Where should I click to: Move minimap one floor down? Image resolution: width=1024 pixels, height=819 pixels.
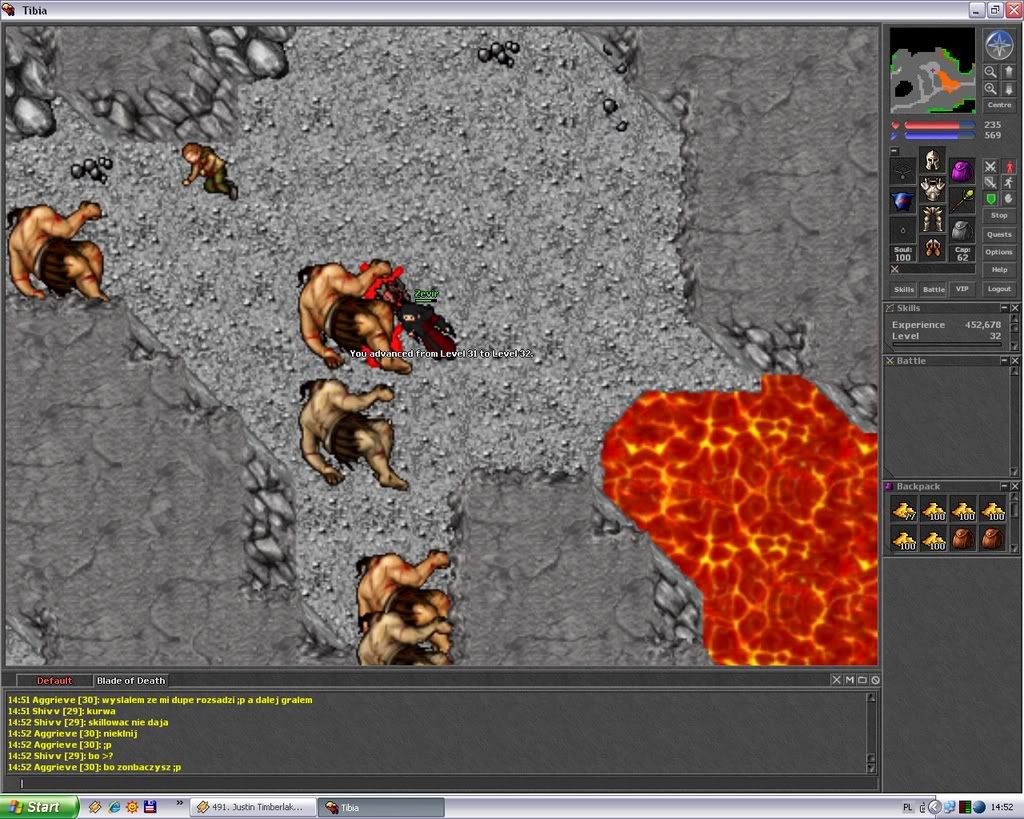coord(1008,89)
